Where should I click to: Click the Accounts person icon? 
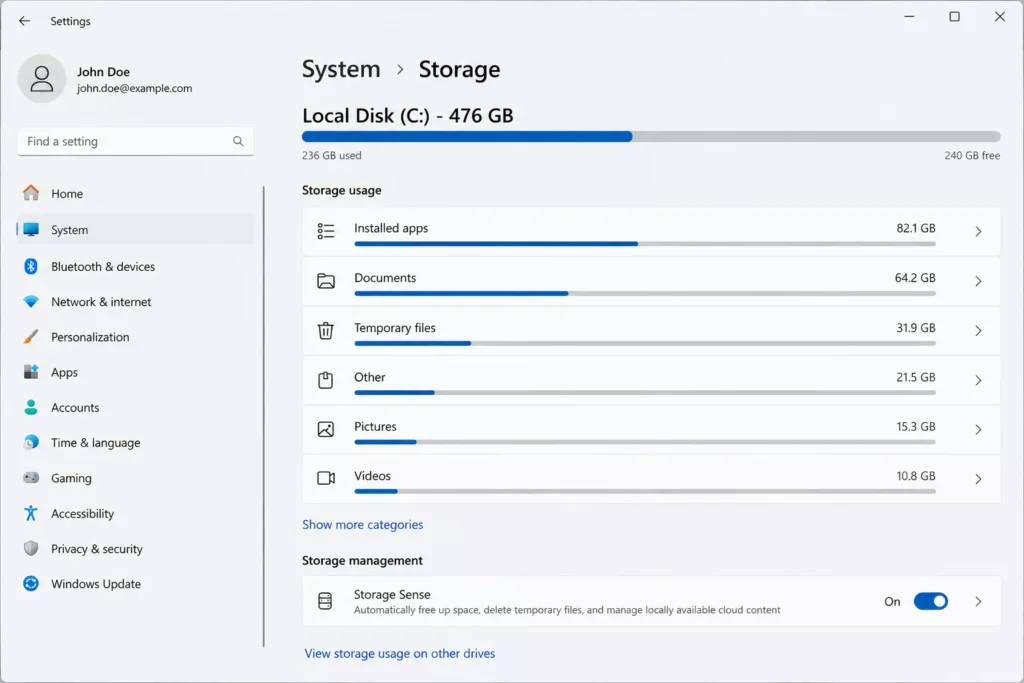tap(31, 407)
